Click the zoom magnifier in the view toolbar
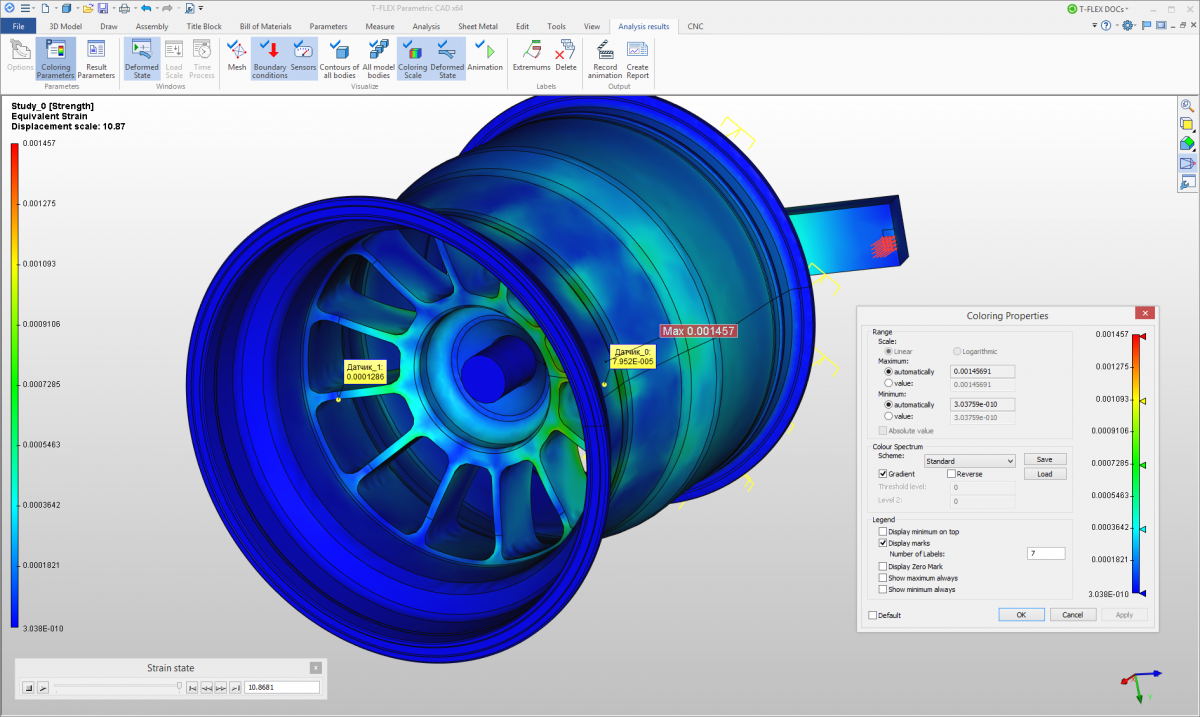 pyautogui.click(x=1187, y=105)
